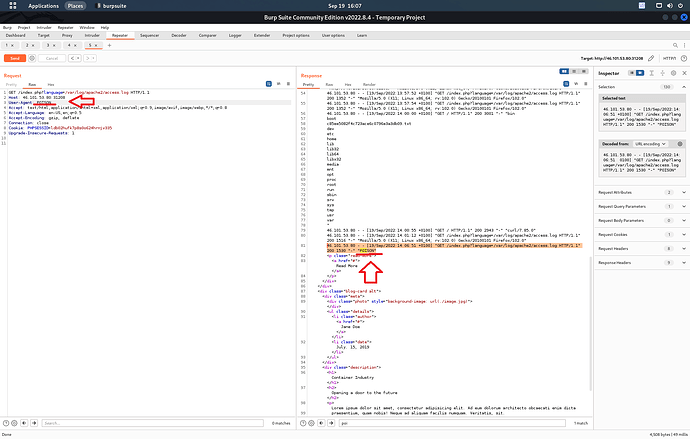Open the Burp menu
The image size is (690, 439).
point(7,27)
